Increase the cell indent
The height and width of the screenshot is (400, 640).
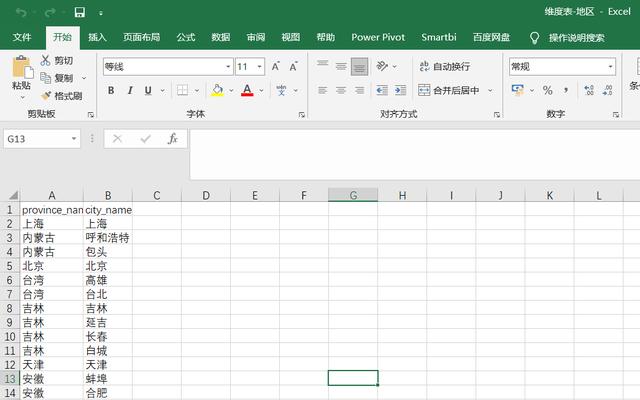(400, 90)
